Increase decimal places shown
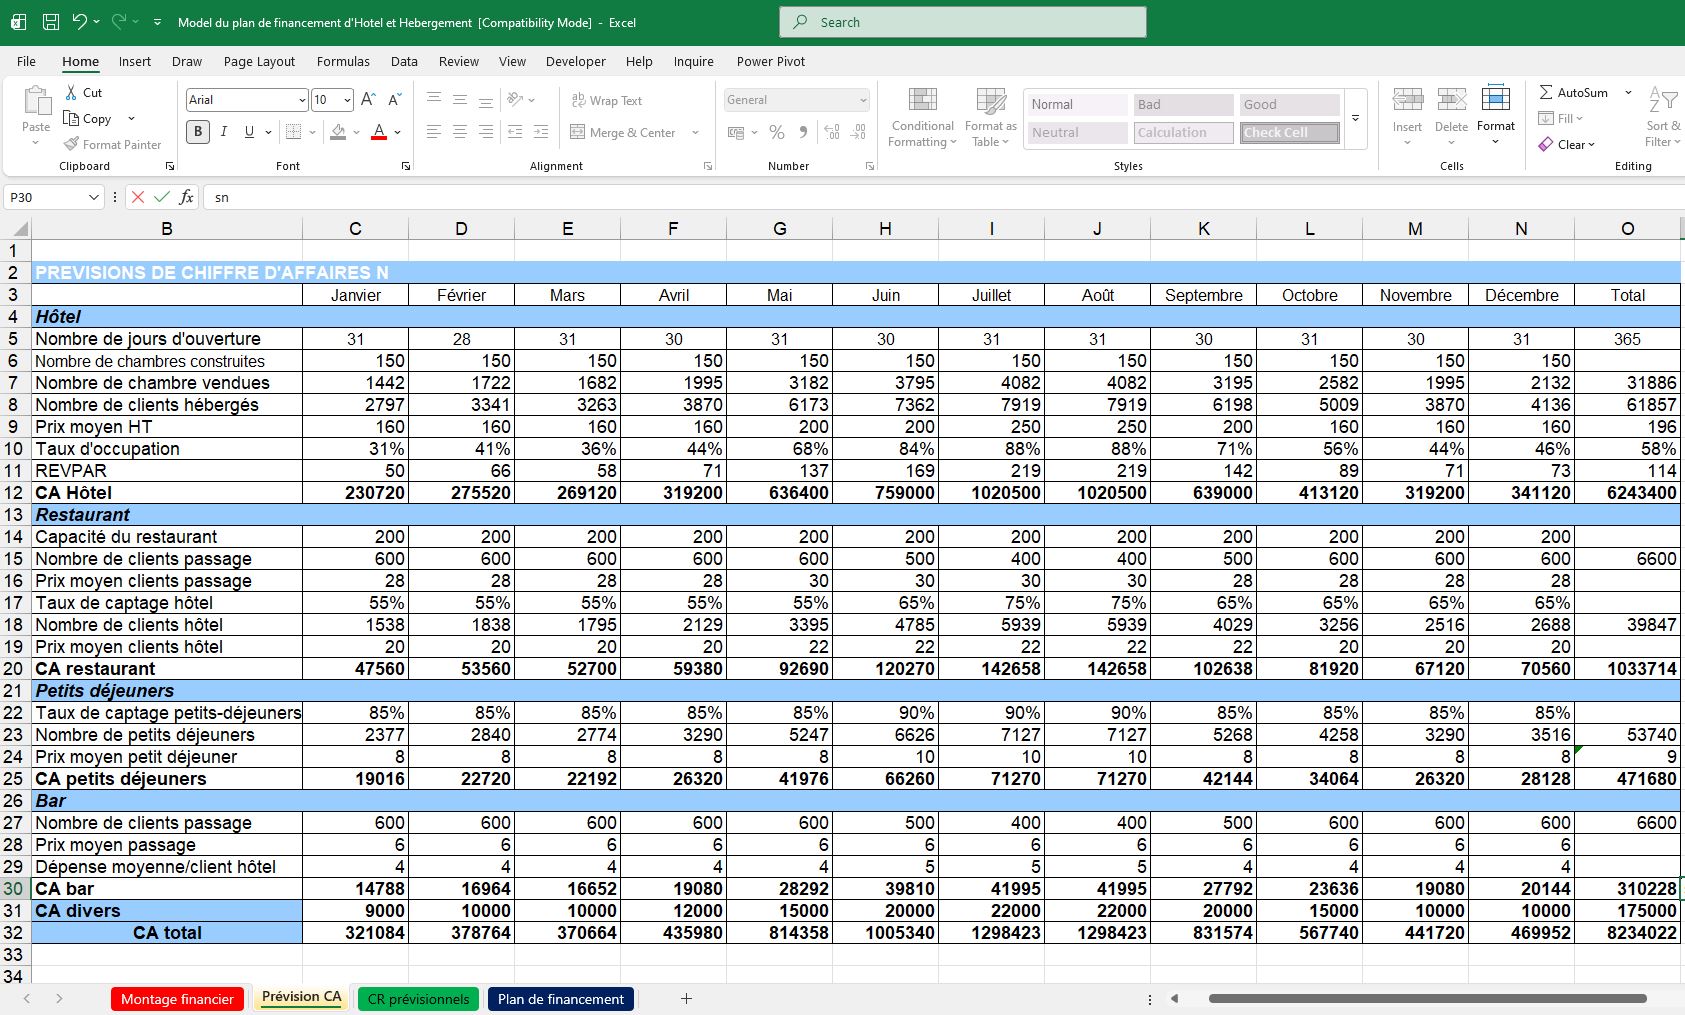 [x=832, y=132]
